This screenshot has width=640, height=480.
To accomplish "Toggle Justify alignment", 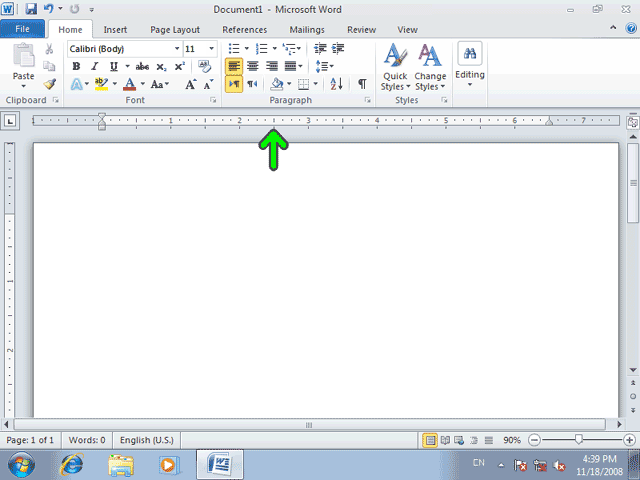I will [x=290, y=66].
